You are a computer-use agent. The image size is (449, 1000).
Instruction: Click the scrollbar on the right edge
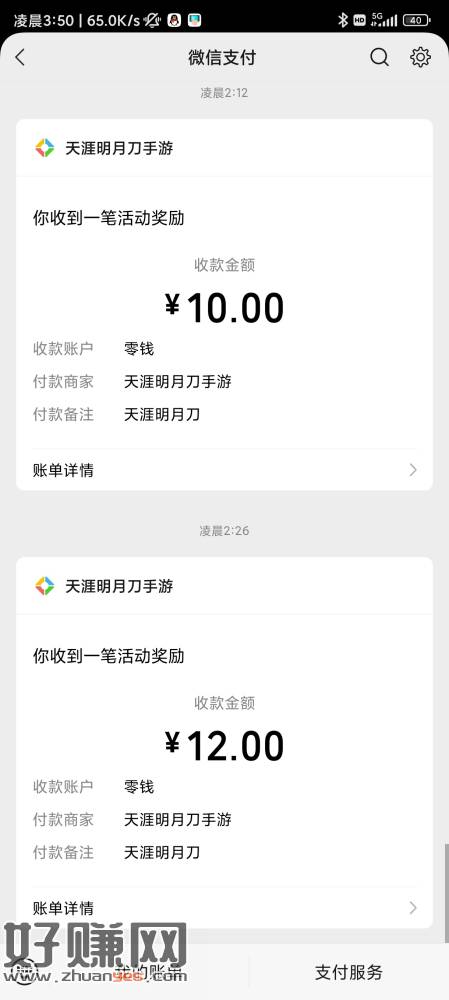(x=446, y=893)
